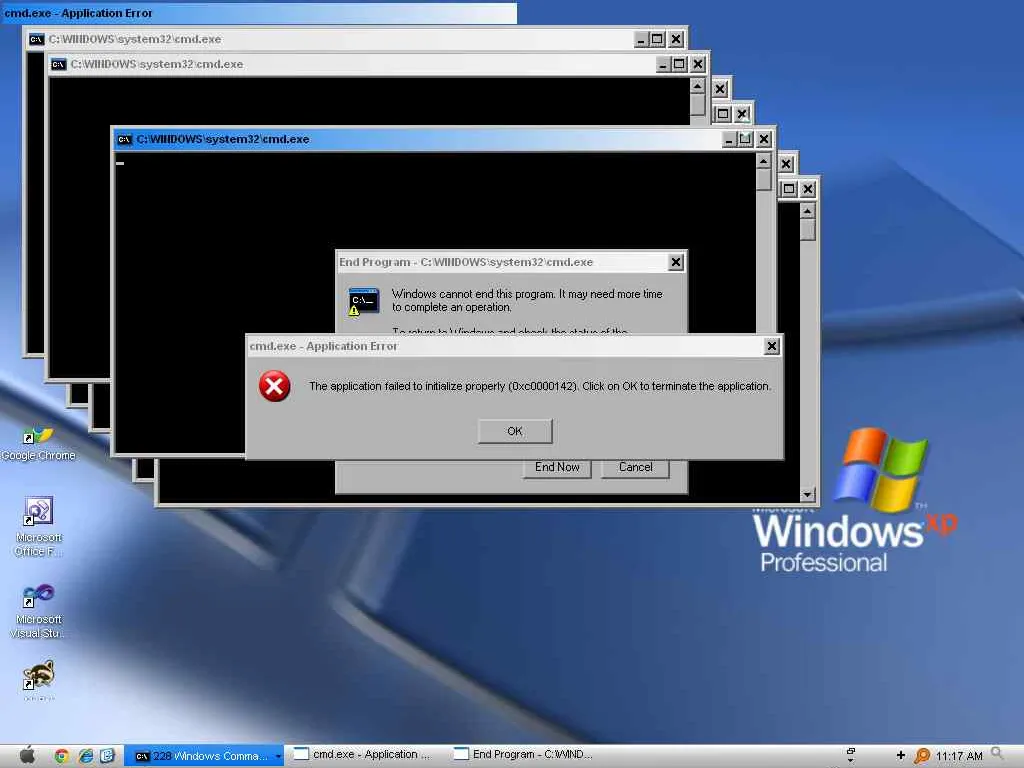Click the orange magnifier icon in the system tray

click(x=922, y=756)
